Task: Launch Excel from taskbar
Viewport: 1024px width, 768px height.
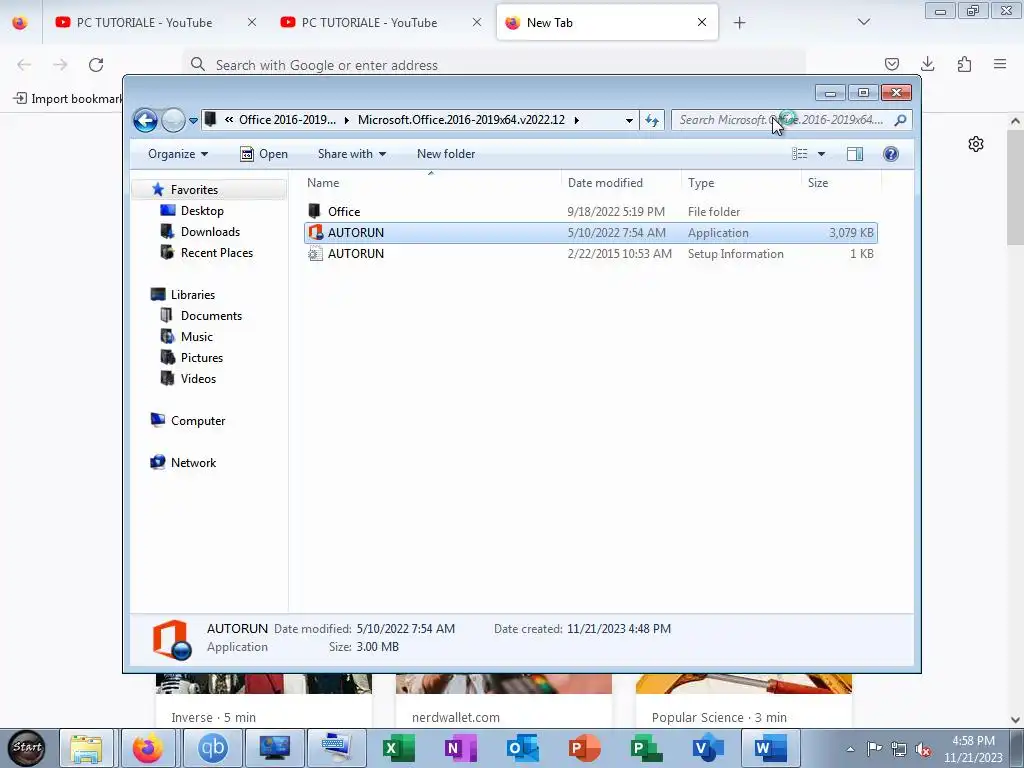Action: coord(398,748)
